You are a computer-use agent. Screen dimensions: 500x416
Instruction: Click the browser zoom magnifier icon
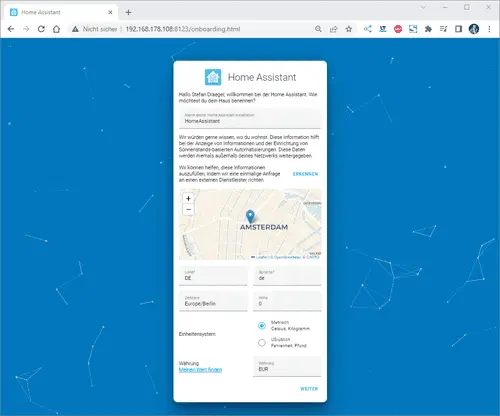click(x=318, y=29)
